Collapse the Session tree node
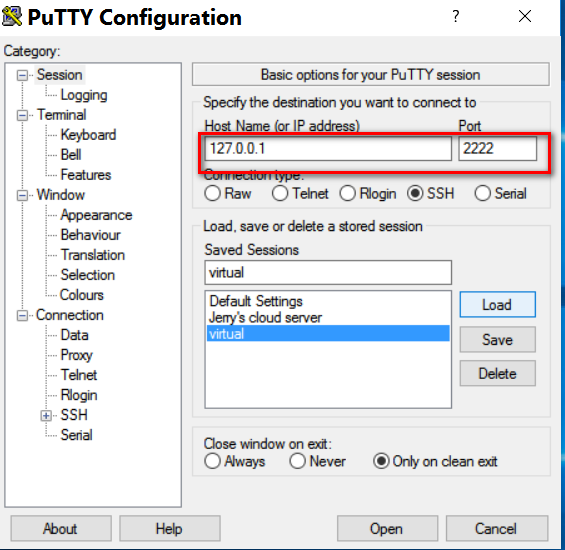 [22, 75]
